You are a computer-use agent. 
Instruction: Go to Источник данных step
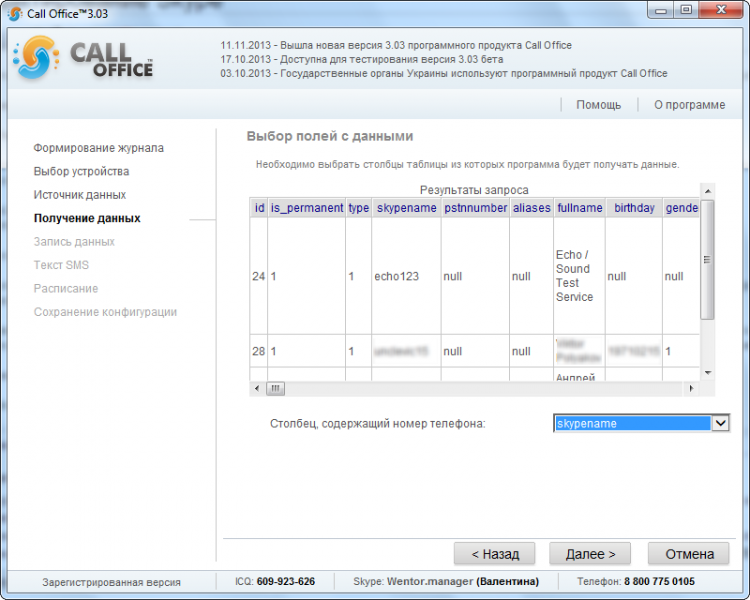pos(80,195)
